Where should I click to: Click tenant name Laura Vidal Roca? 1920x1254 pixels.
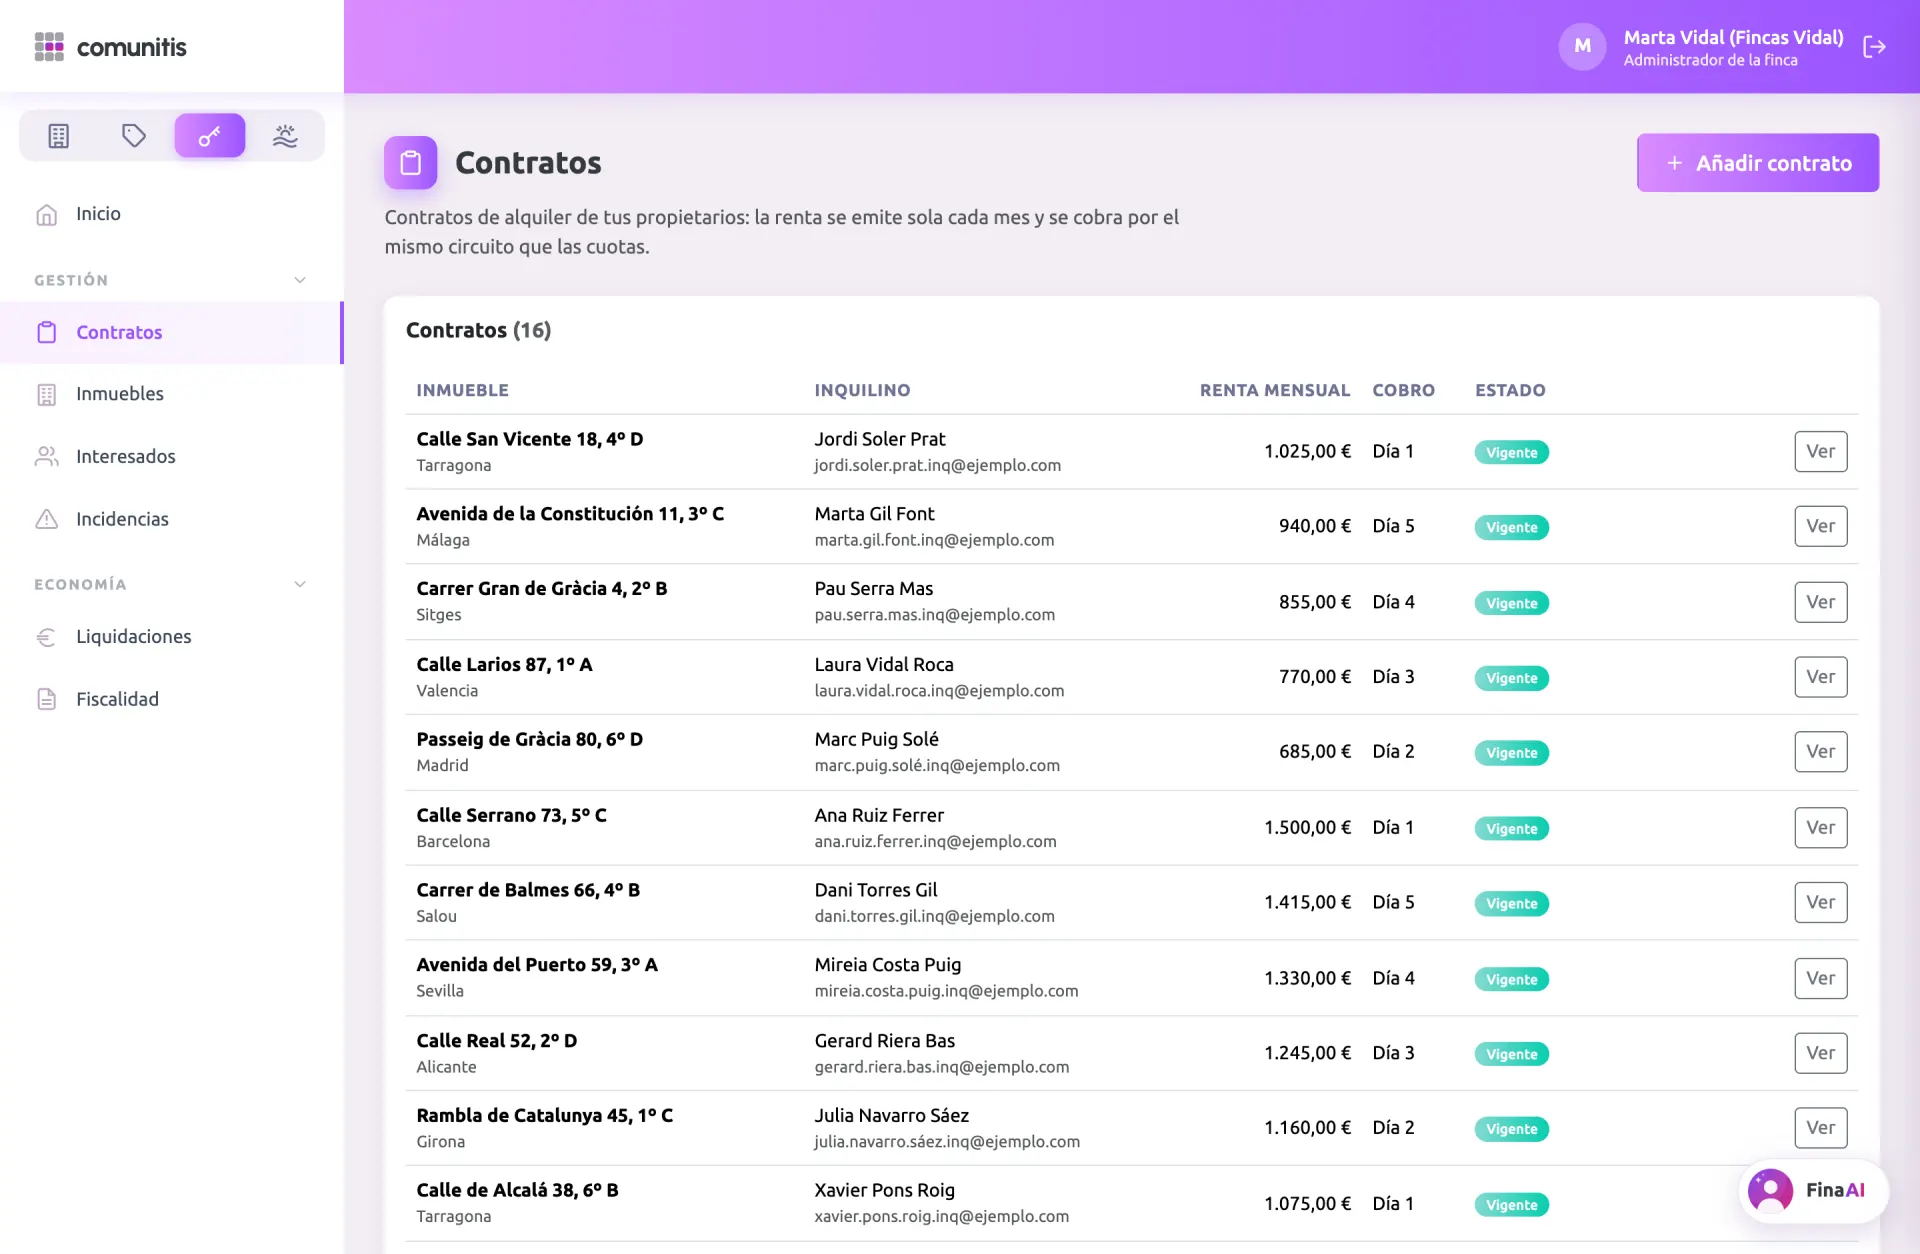(x=884, y=665)
